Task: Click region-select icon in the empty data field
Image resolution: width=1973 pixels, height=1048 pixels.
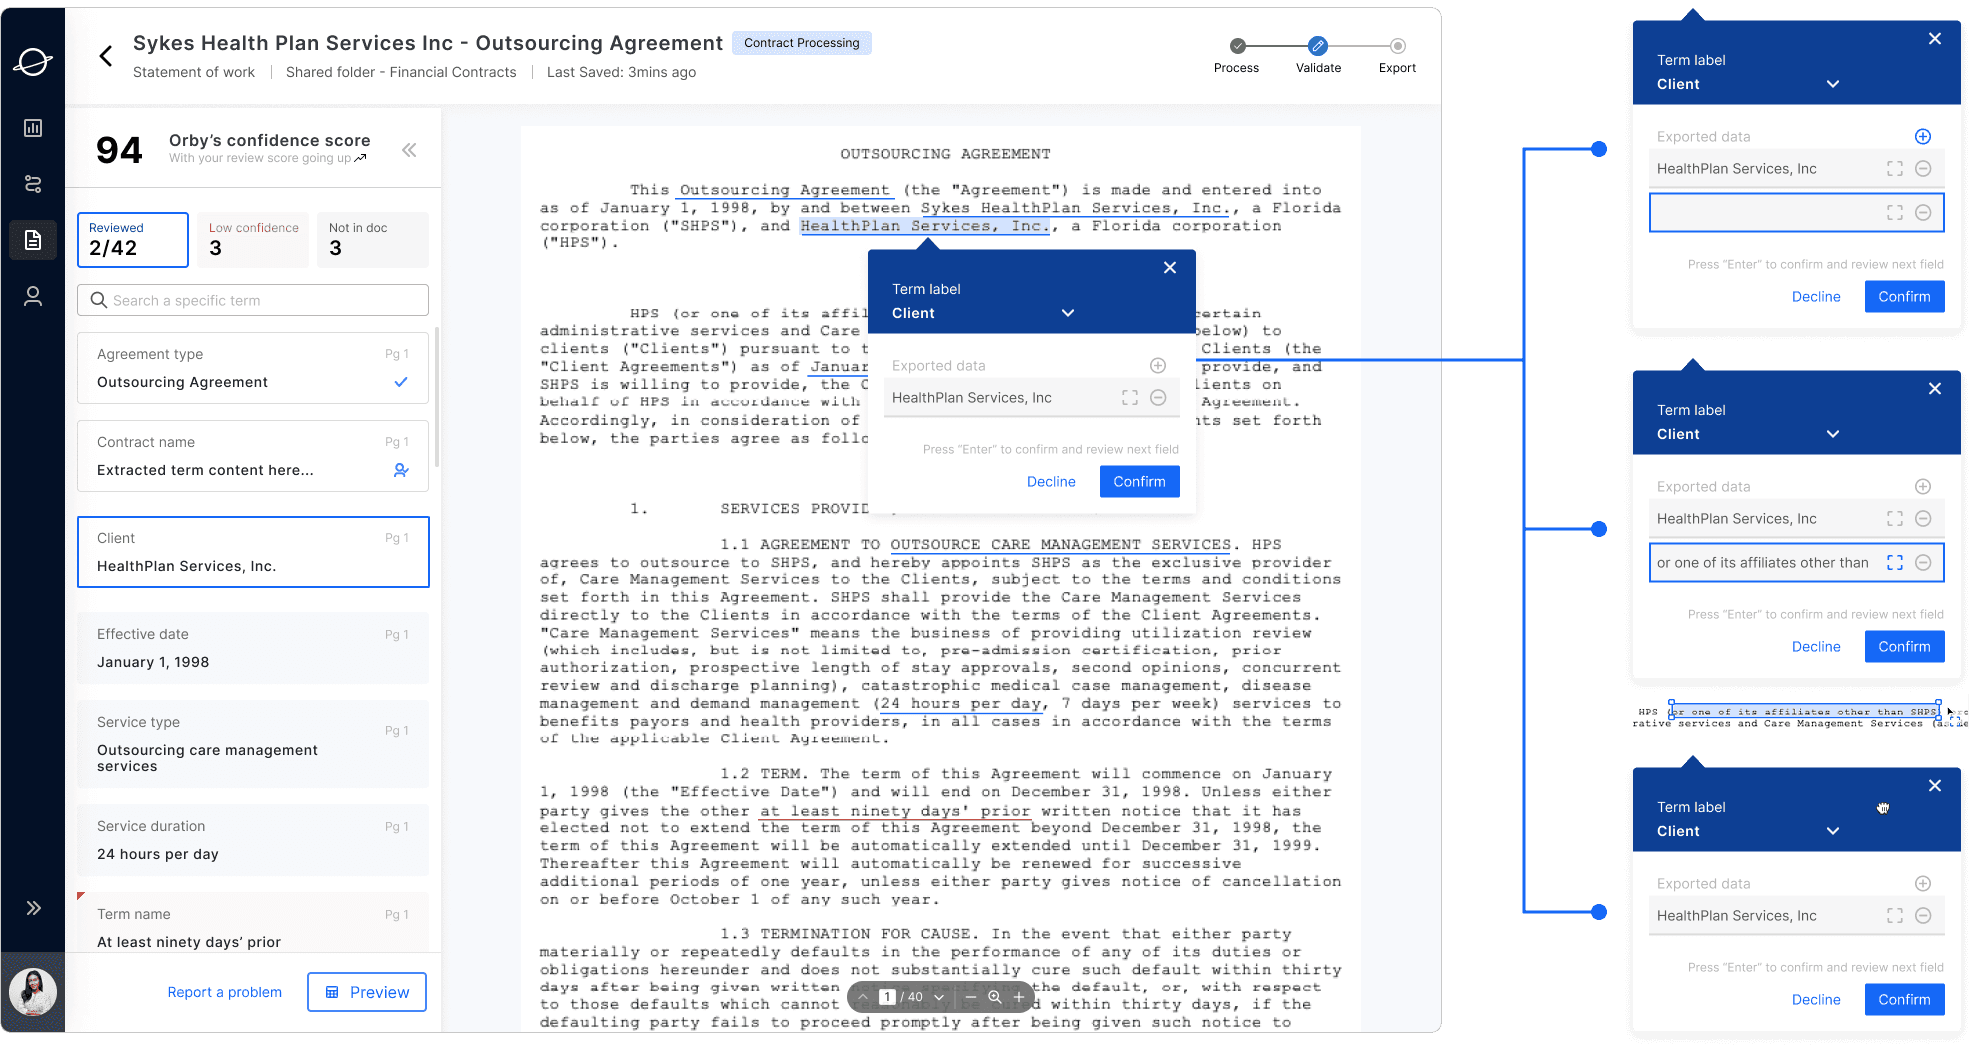Action: [1895, 213]
